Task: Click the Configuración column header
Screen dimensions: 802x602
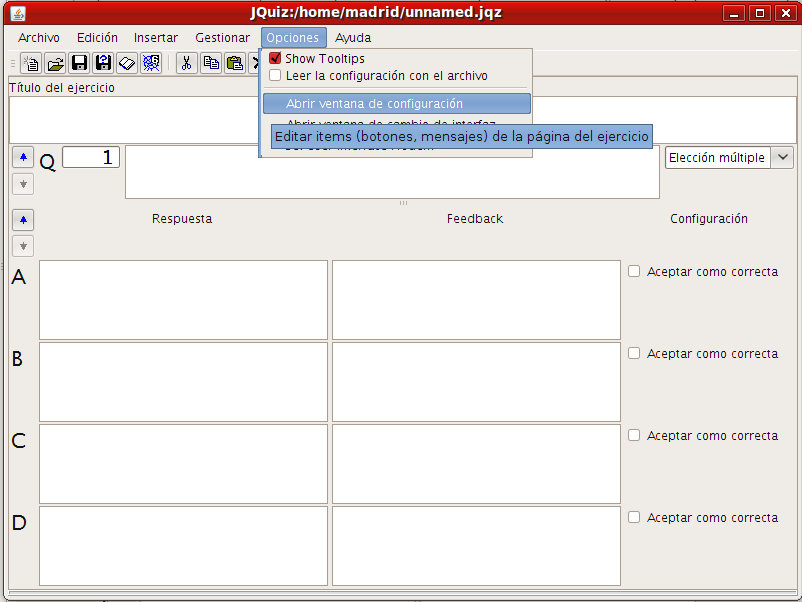Action: pyautogui.click(x=709, y=219)
